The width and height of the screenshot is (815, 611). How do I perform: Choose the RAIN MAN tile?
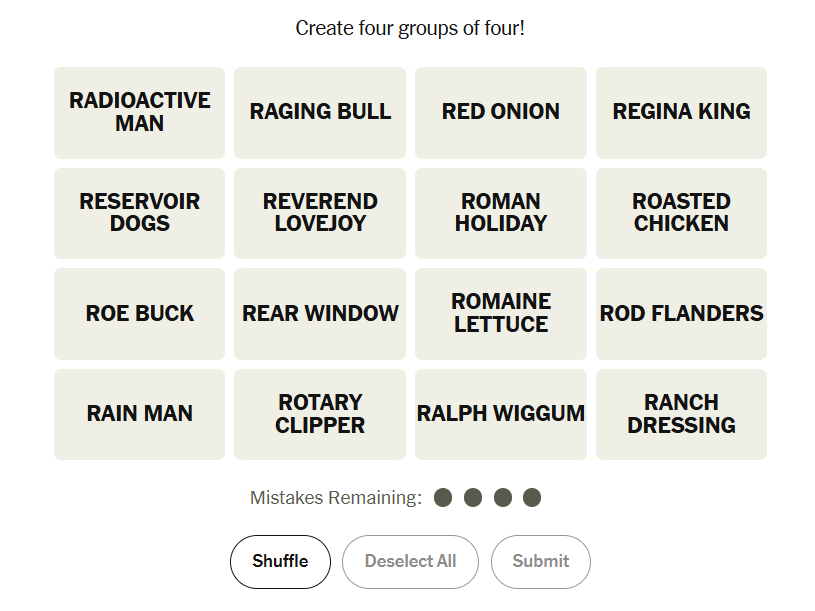(x=140, y=414)
